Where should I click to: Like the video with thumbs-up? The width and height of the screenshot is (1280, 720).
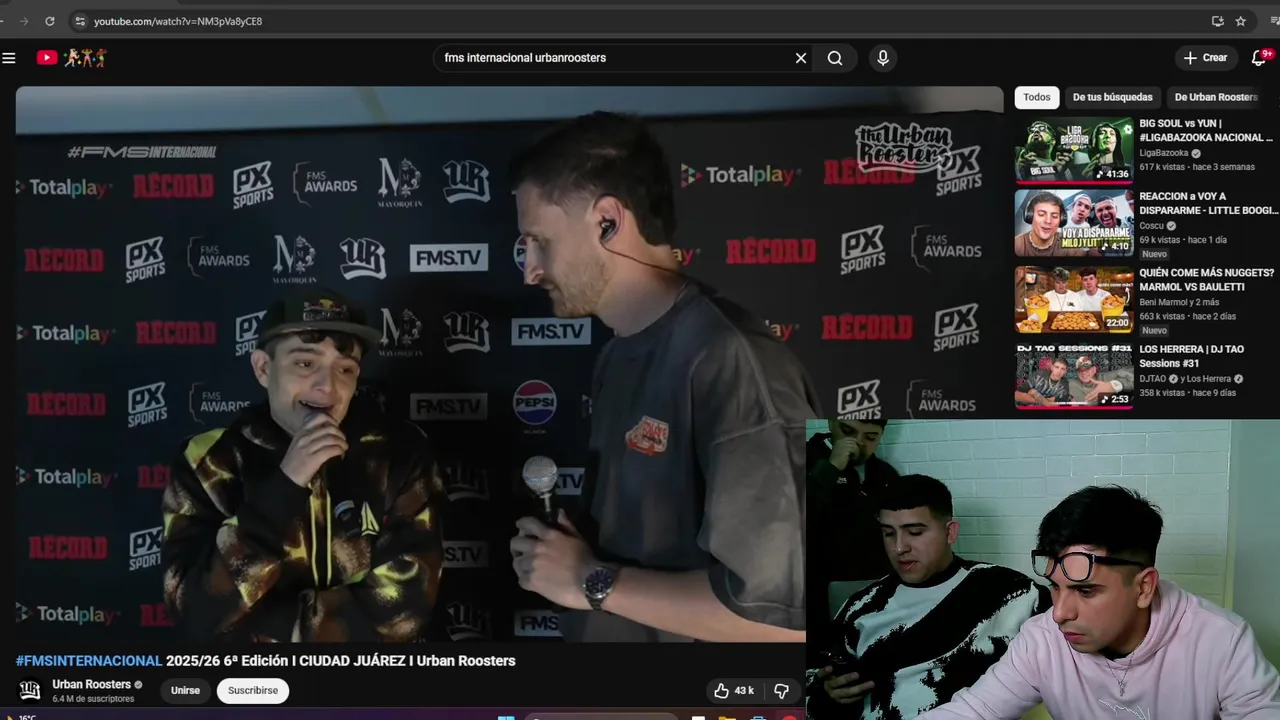pyautogui.click(x=733, y=691)
